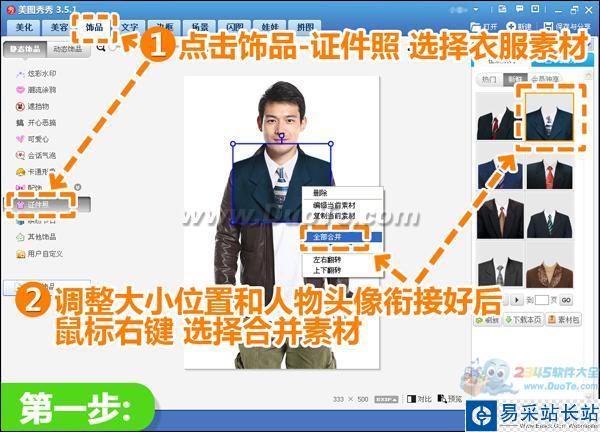600x432 pixels.
Task: Go to the next page of materials
Action: [x=517, y=300]
